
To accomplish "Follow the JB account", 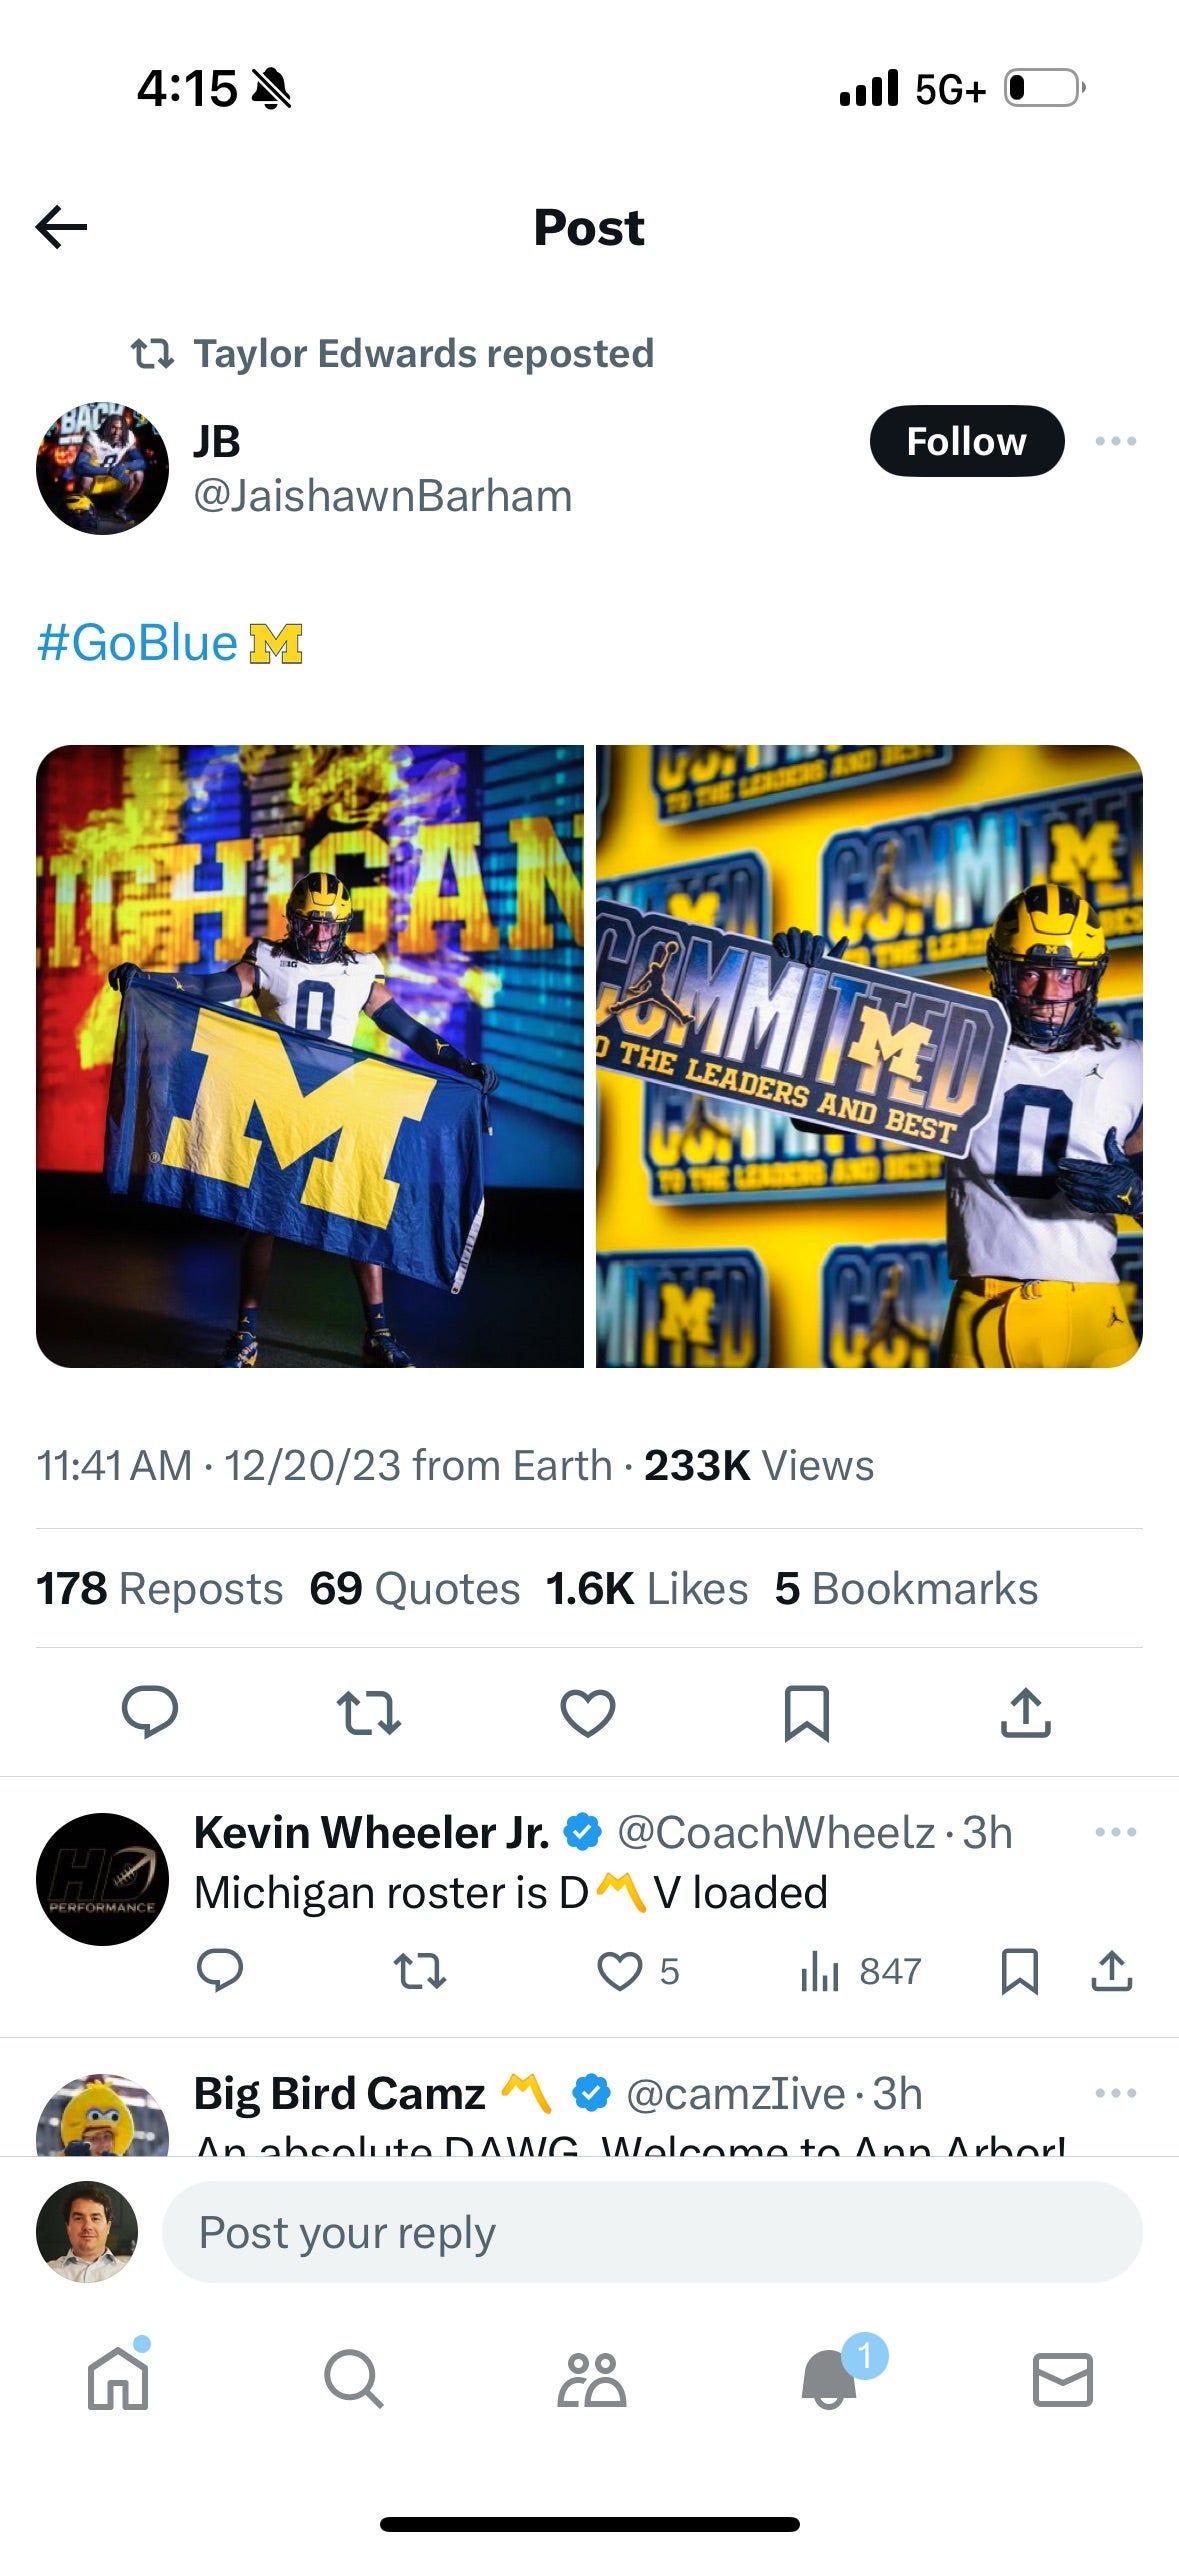I will click(966, 441).
